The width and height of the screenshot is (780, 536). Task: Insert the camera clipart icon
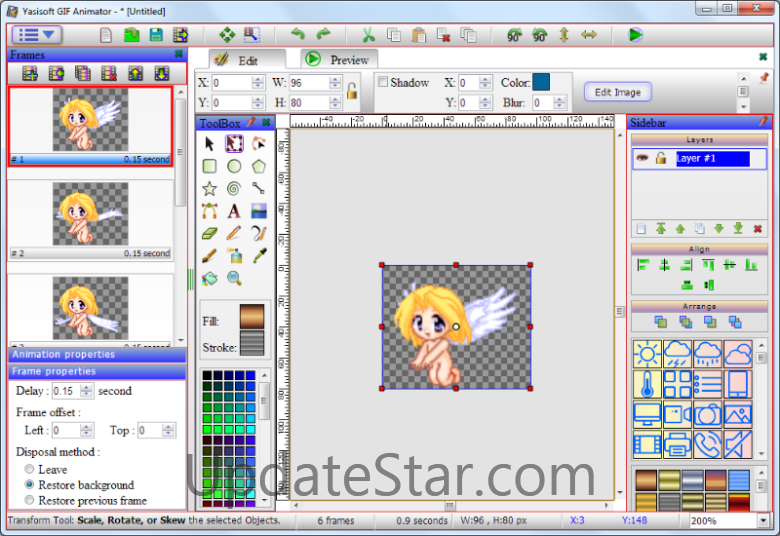[707, 415]
